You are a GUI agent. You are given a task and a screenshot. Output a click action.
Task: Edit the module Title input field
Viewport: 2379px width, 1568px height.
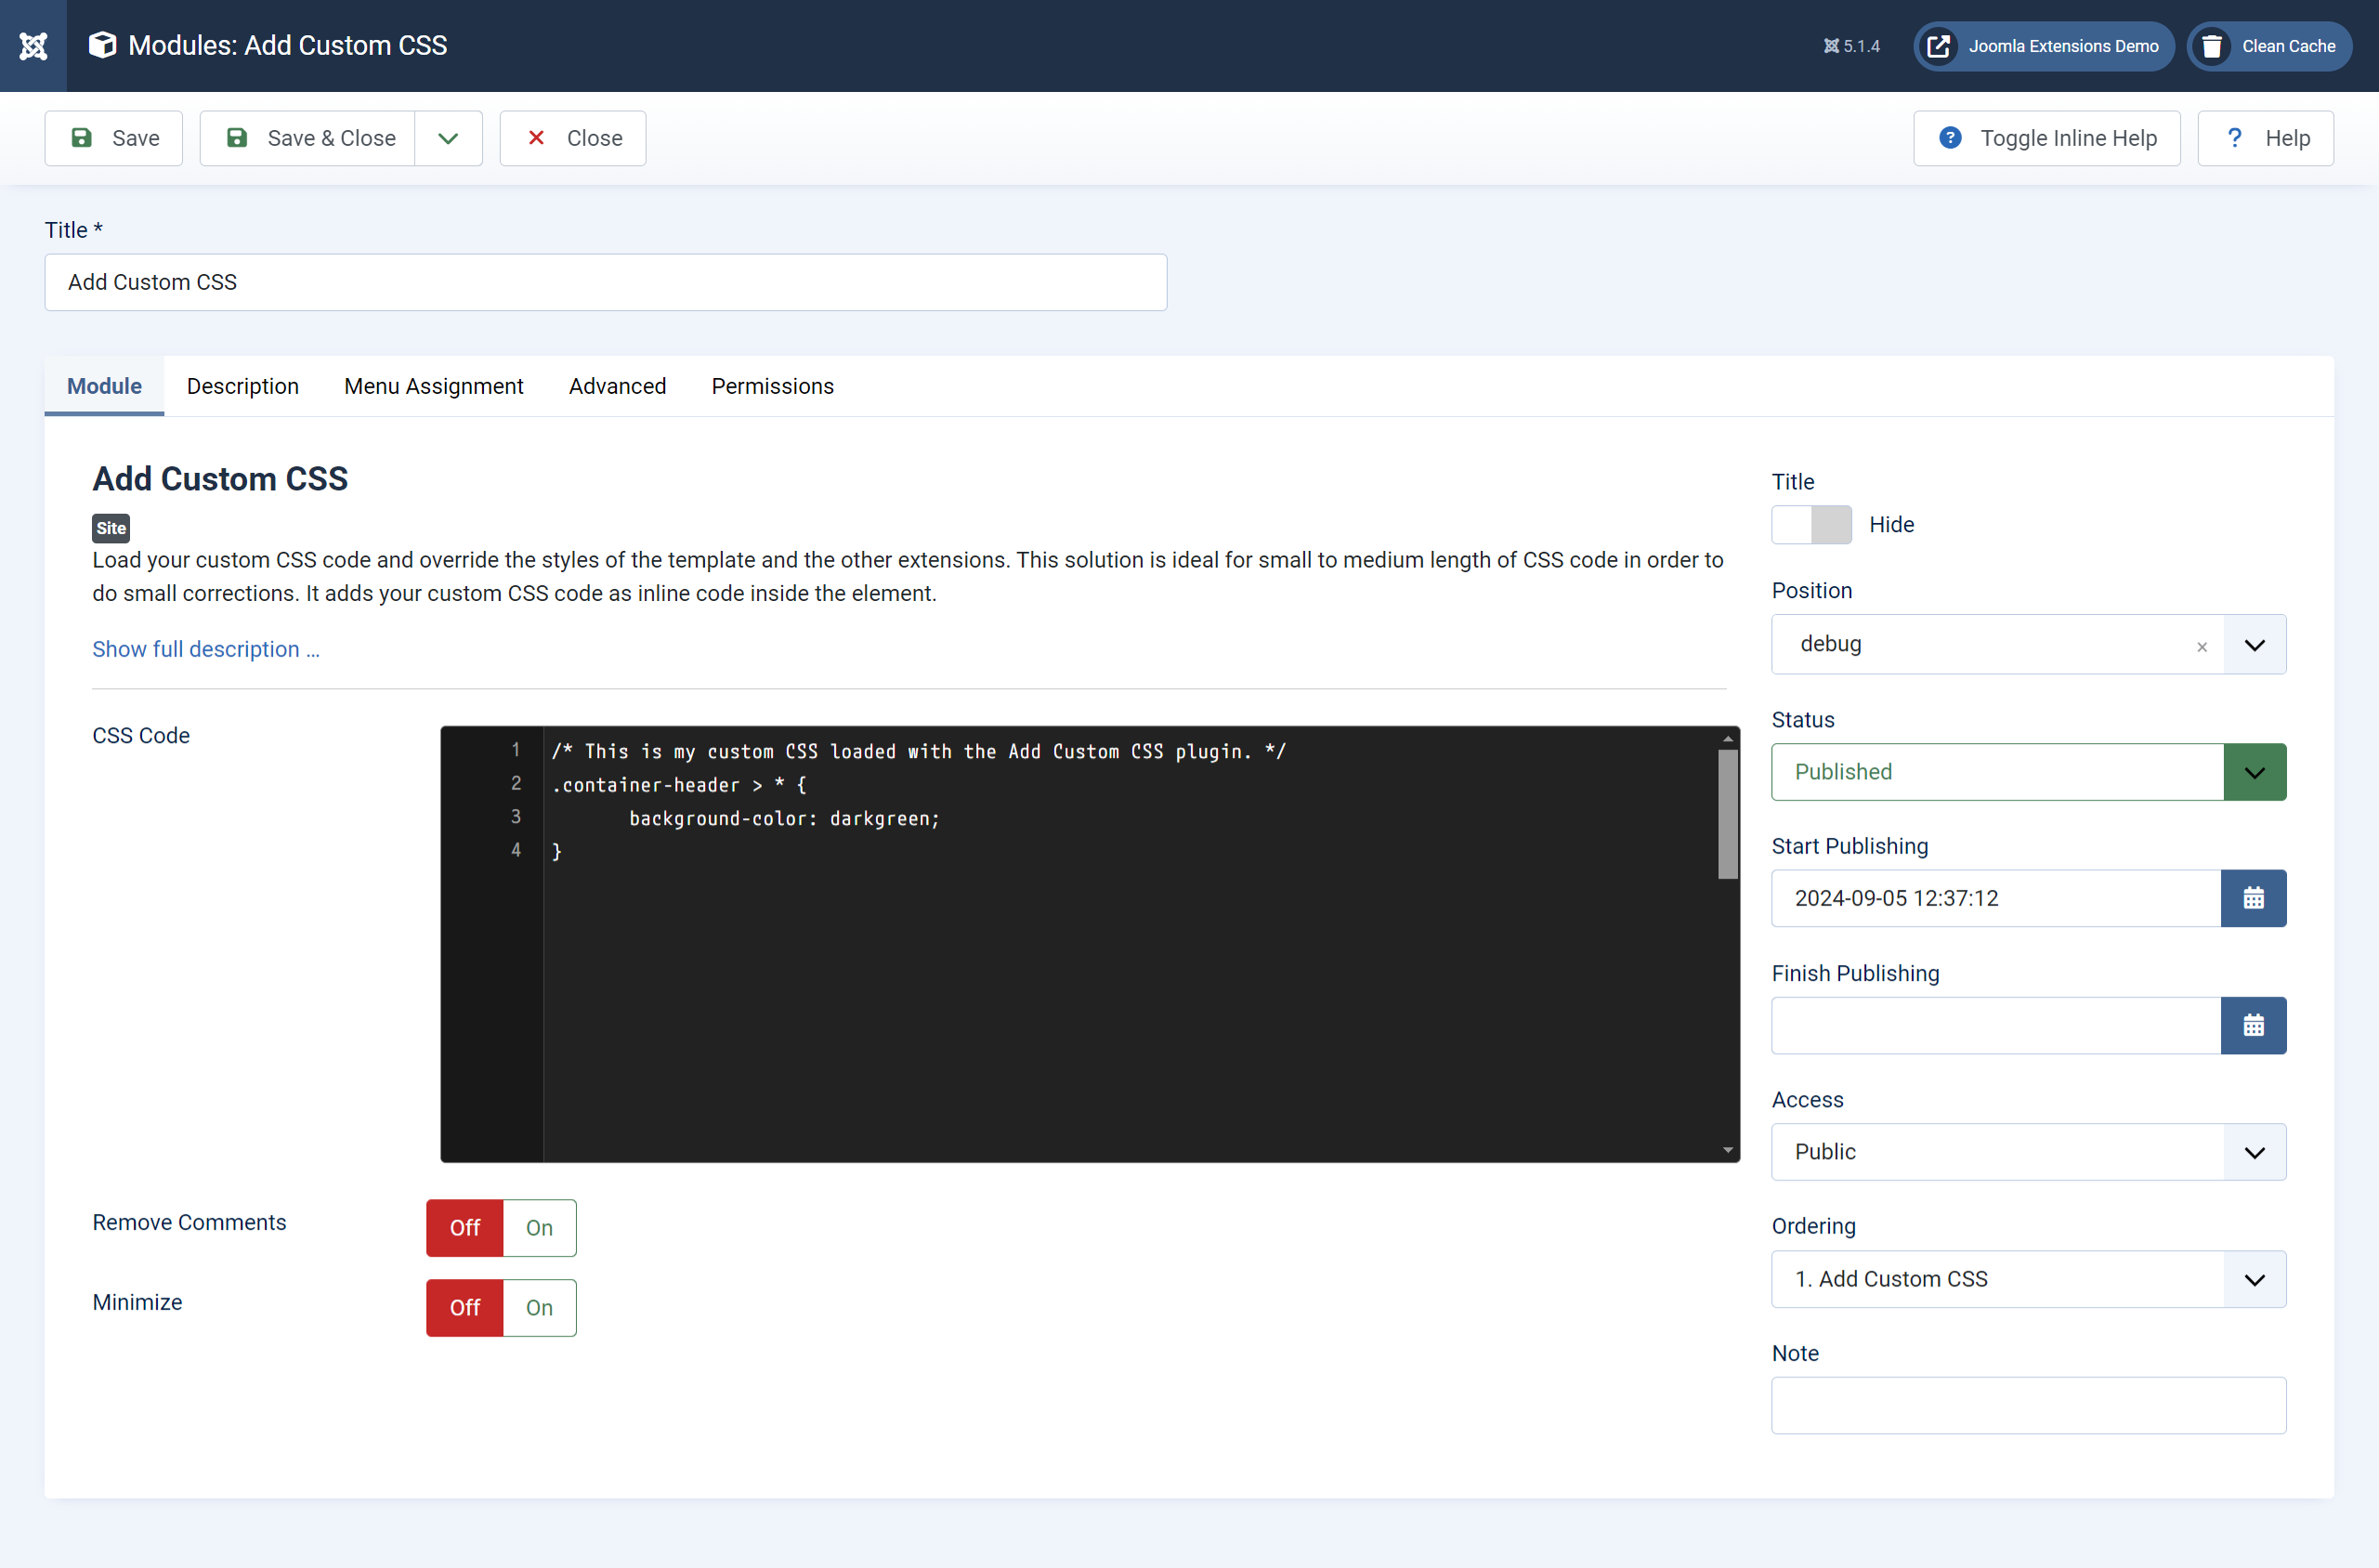(x=606, y=282)
